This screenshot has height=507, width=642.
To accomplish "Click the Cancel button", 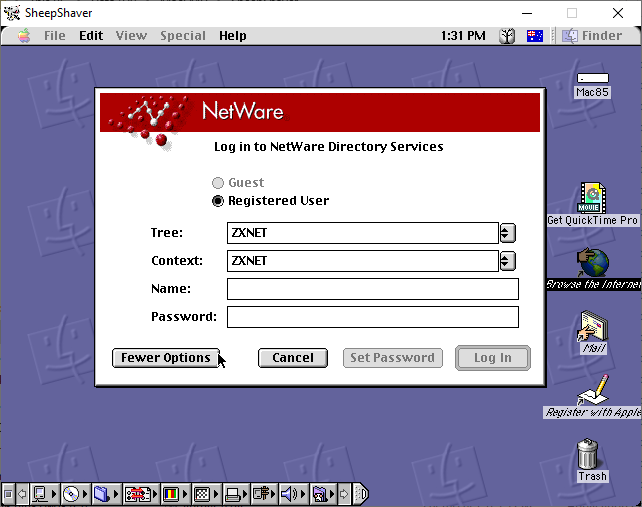I will pyautogui.click(x=293, y=358).
